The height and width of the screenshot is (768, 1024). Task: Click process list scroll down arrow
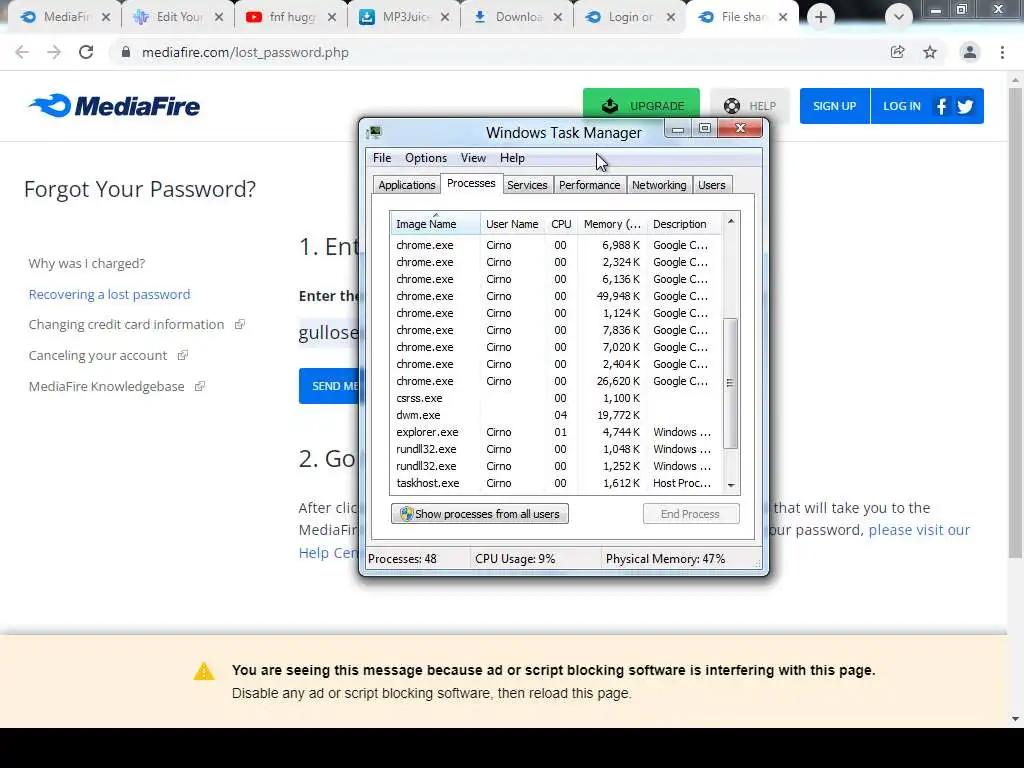pyautogui.click(x=731, y=485)
